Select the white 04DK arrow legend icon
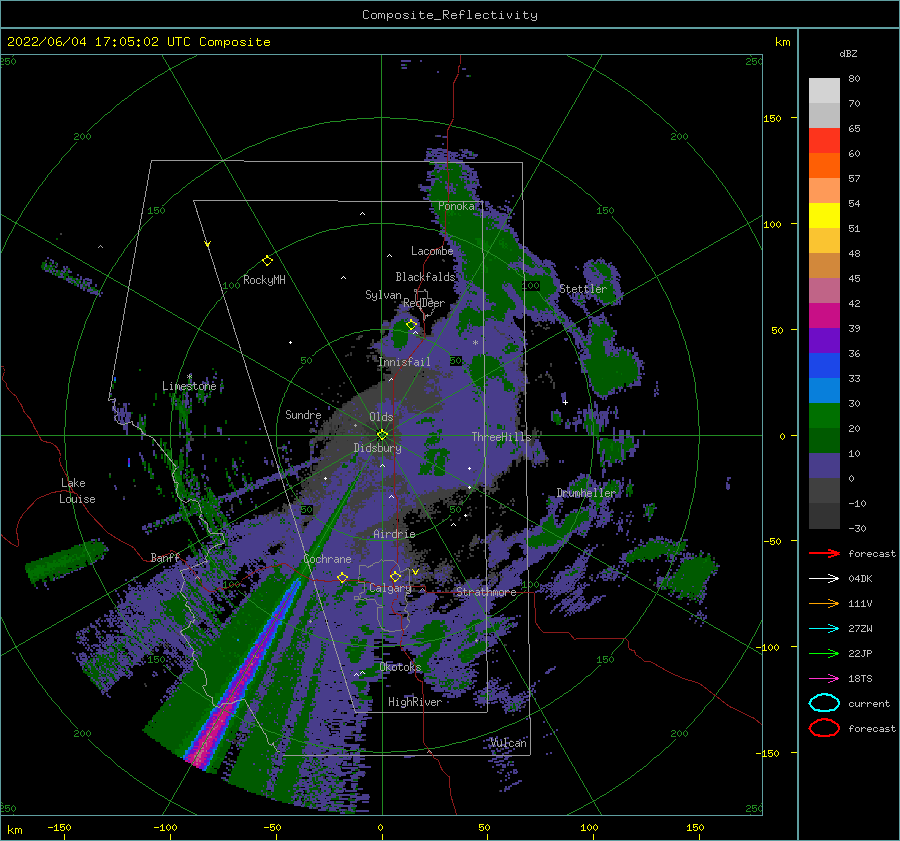Screen dimensions: 900x841 824,578
